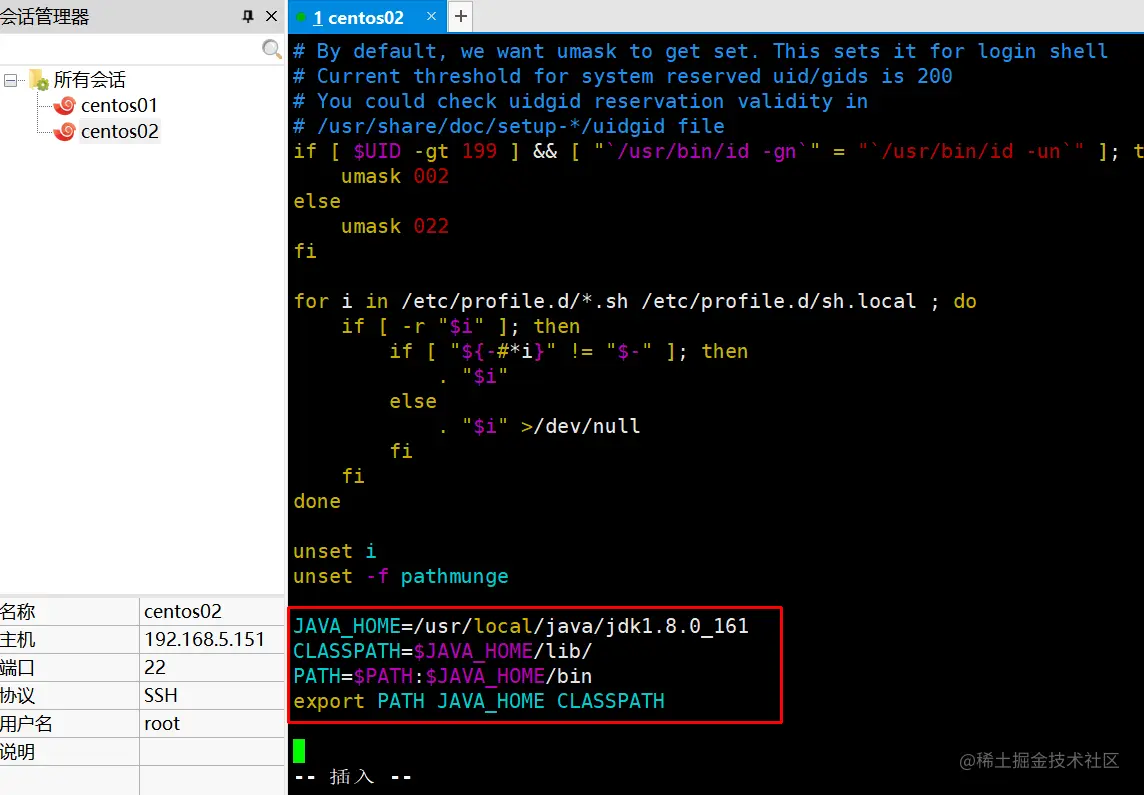Collapse the 所有会话 tree node
The height and width of the screenshot is (795, 1144).
pyautogui.click(x=10, y=80)
